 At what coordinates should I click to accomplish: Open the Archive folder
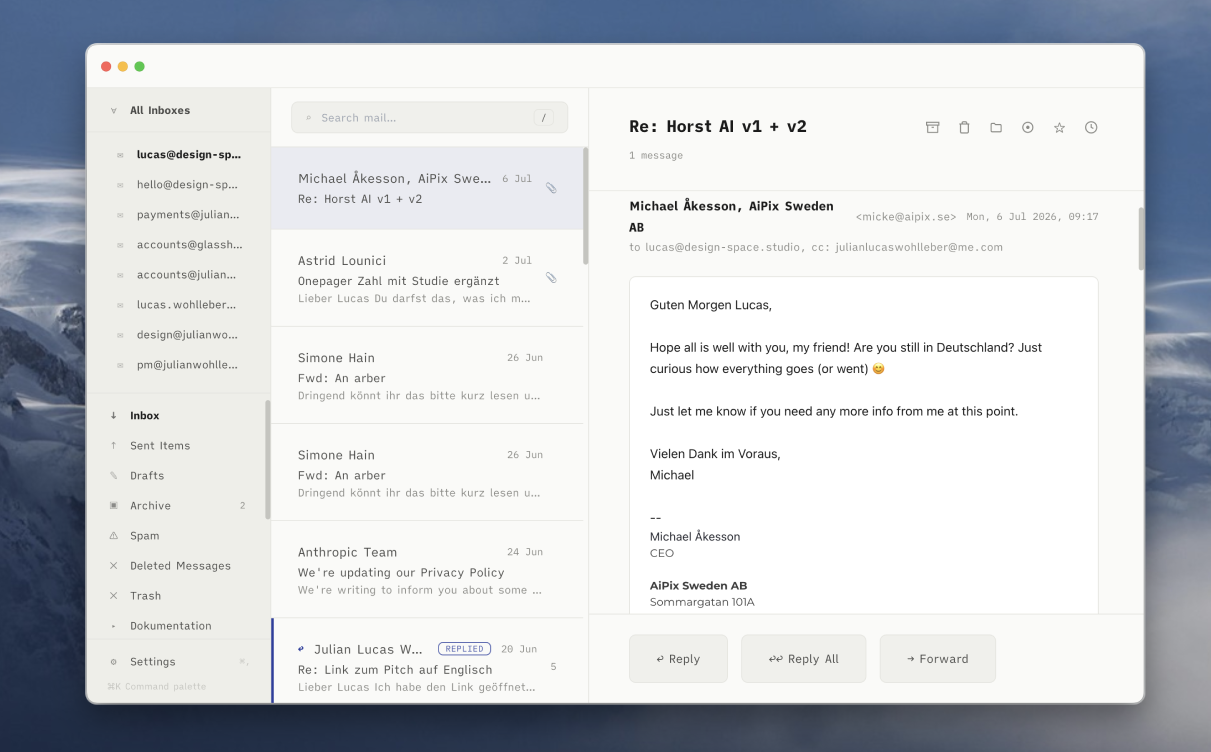coord(178,505)
